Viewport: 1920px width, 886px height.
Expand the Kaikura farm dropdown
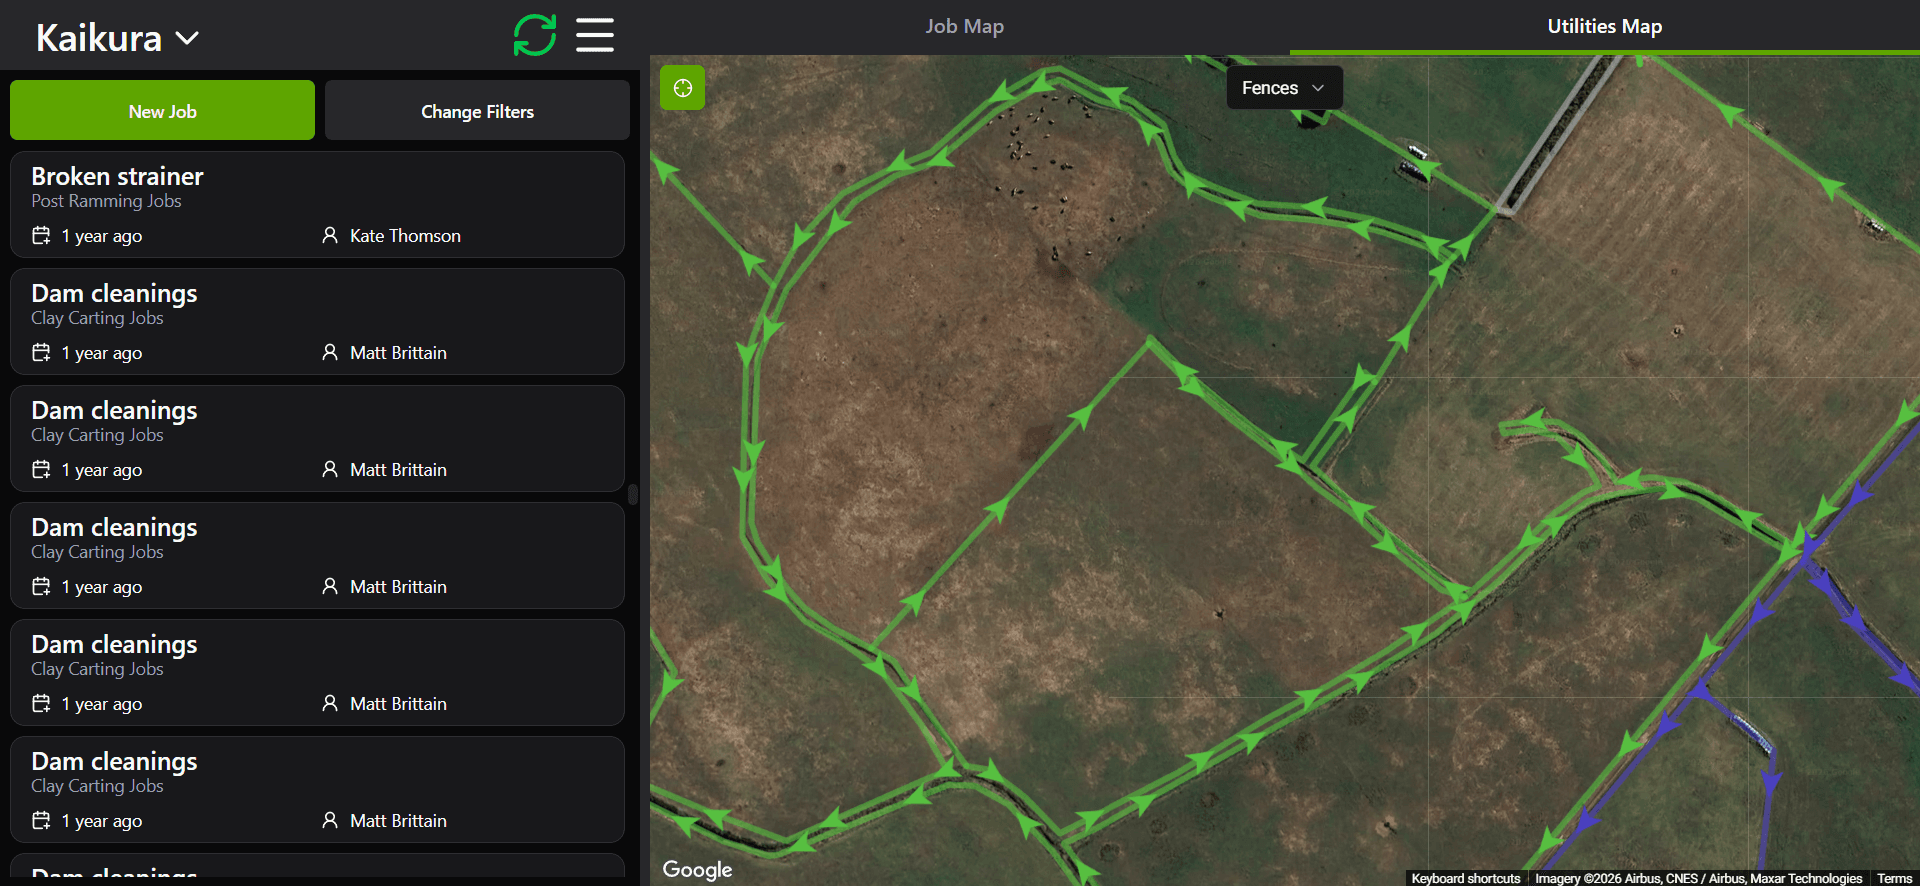[118, 38]
